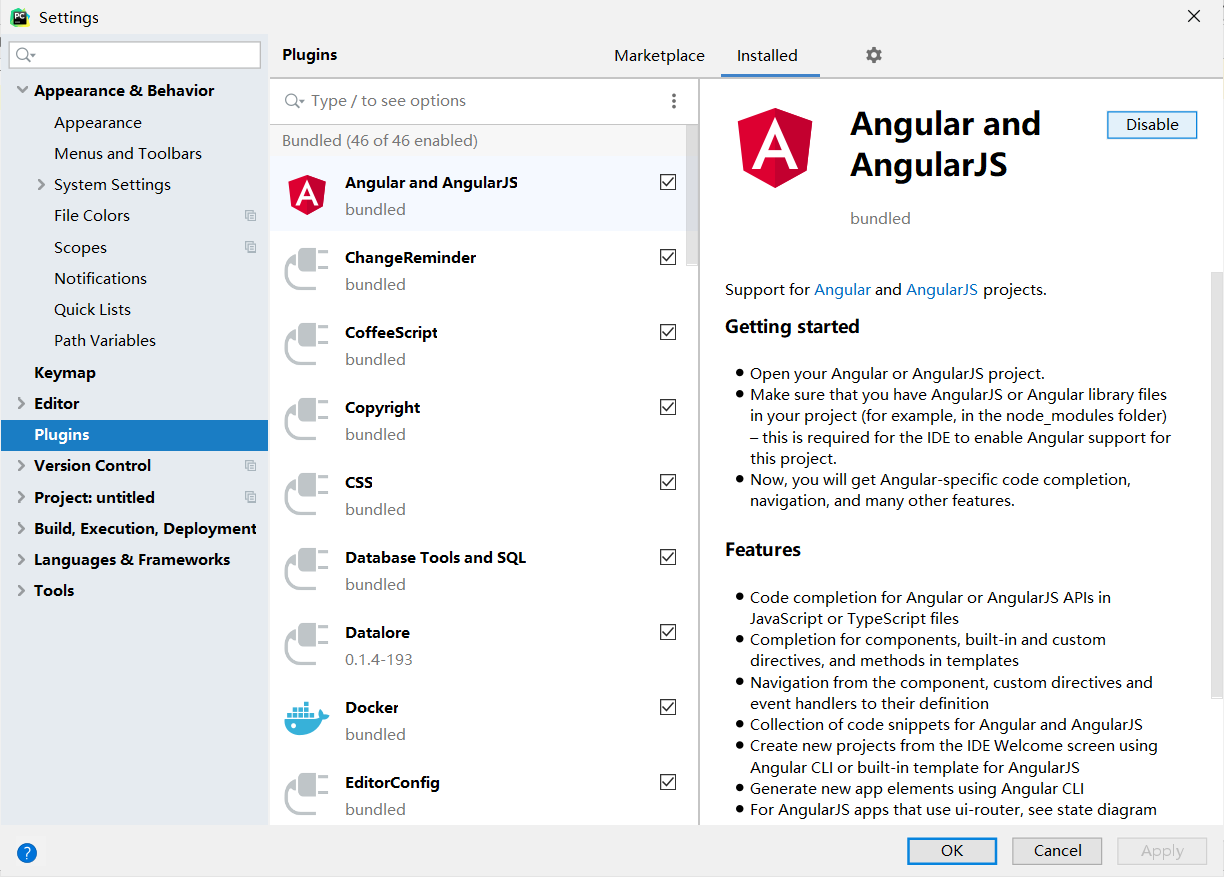Click the Cancel button
This screenshot has width=1224, height=877.
tap(1058, 851)
